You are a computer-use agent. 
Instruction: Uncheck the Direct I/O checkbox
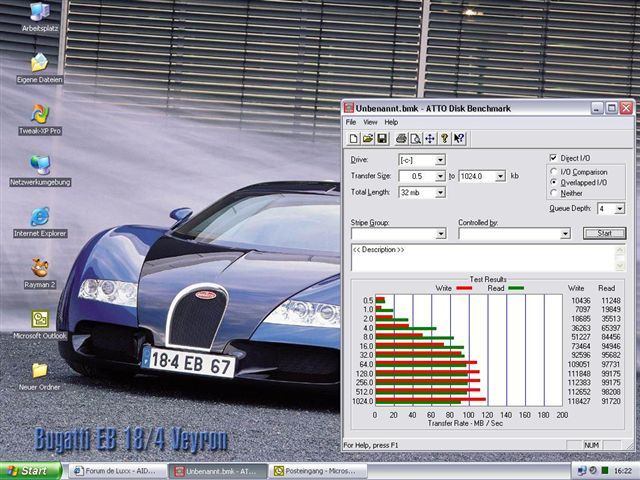(553, 158)
